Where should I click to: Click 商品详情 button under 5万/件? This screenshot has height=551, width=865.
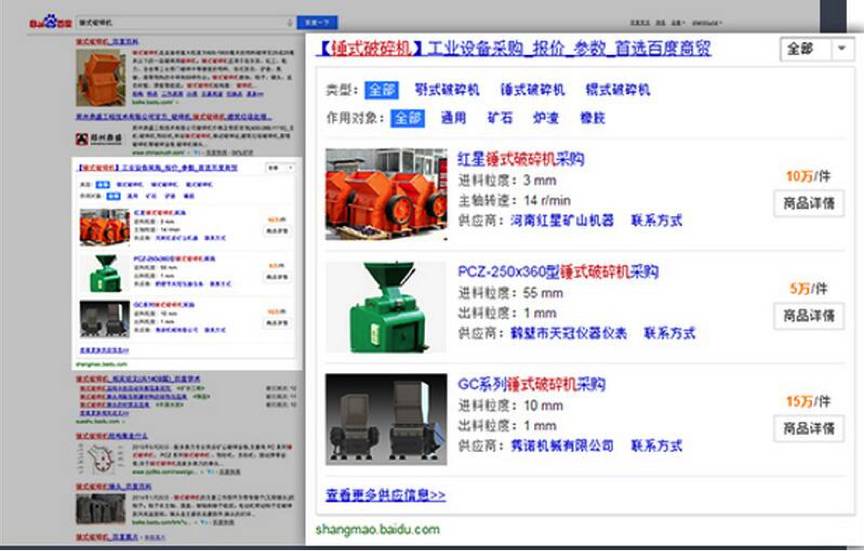(x=809, y=316)
